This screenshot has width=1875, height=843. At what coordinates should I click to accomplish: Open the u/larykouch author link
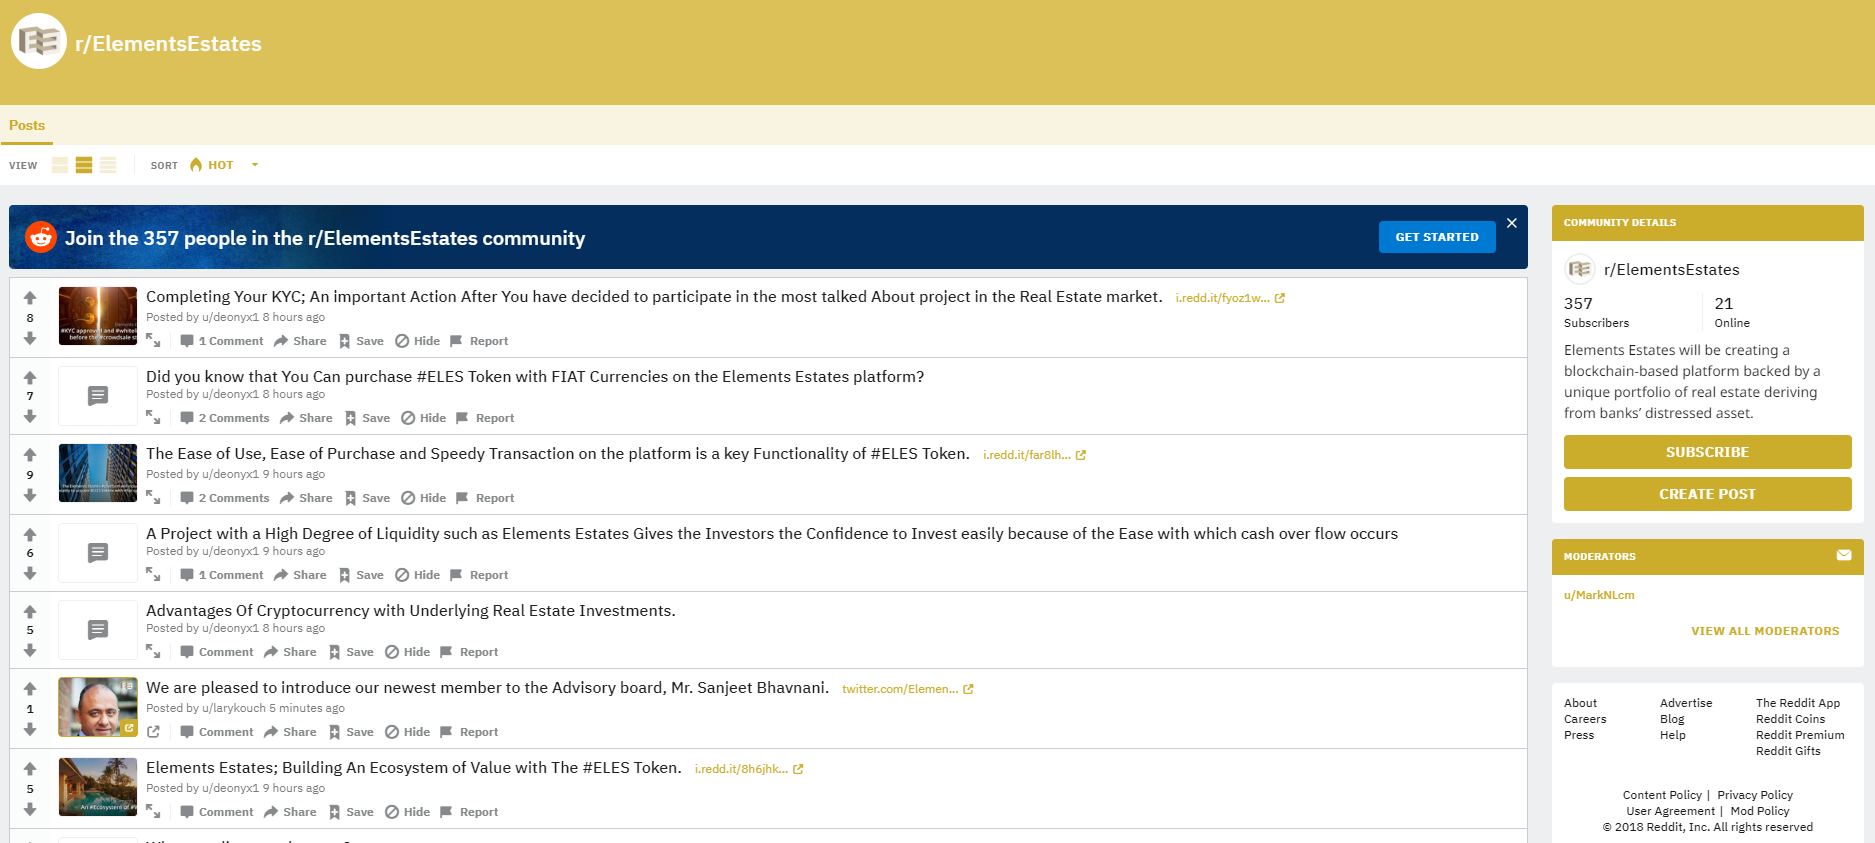pos(234,708)
